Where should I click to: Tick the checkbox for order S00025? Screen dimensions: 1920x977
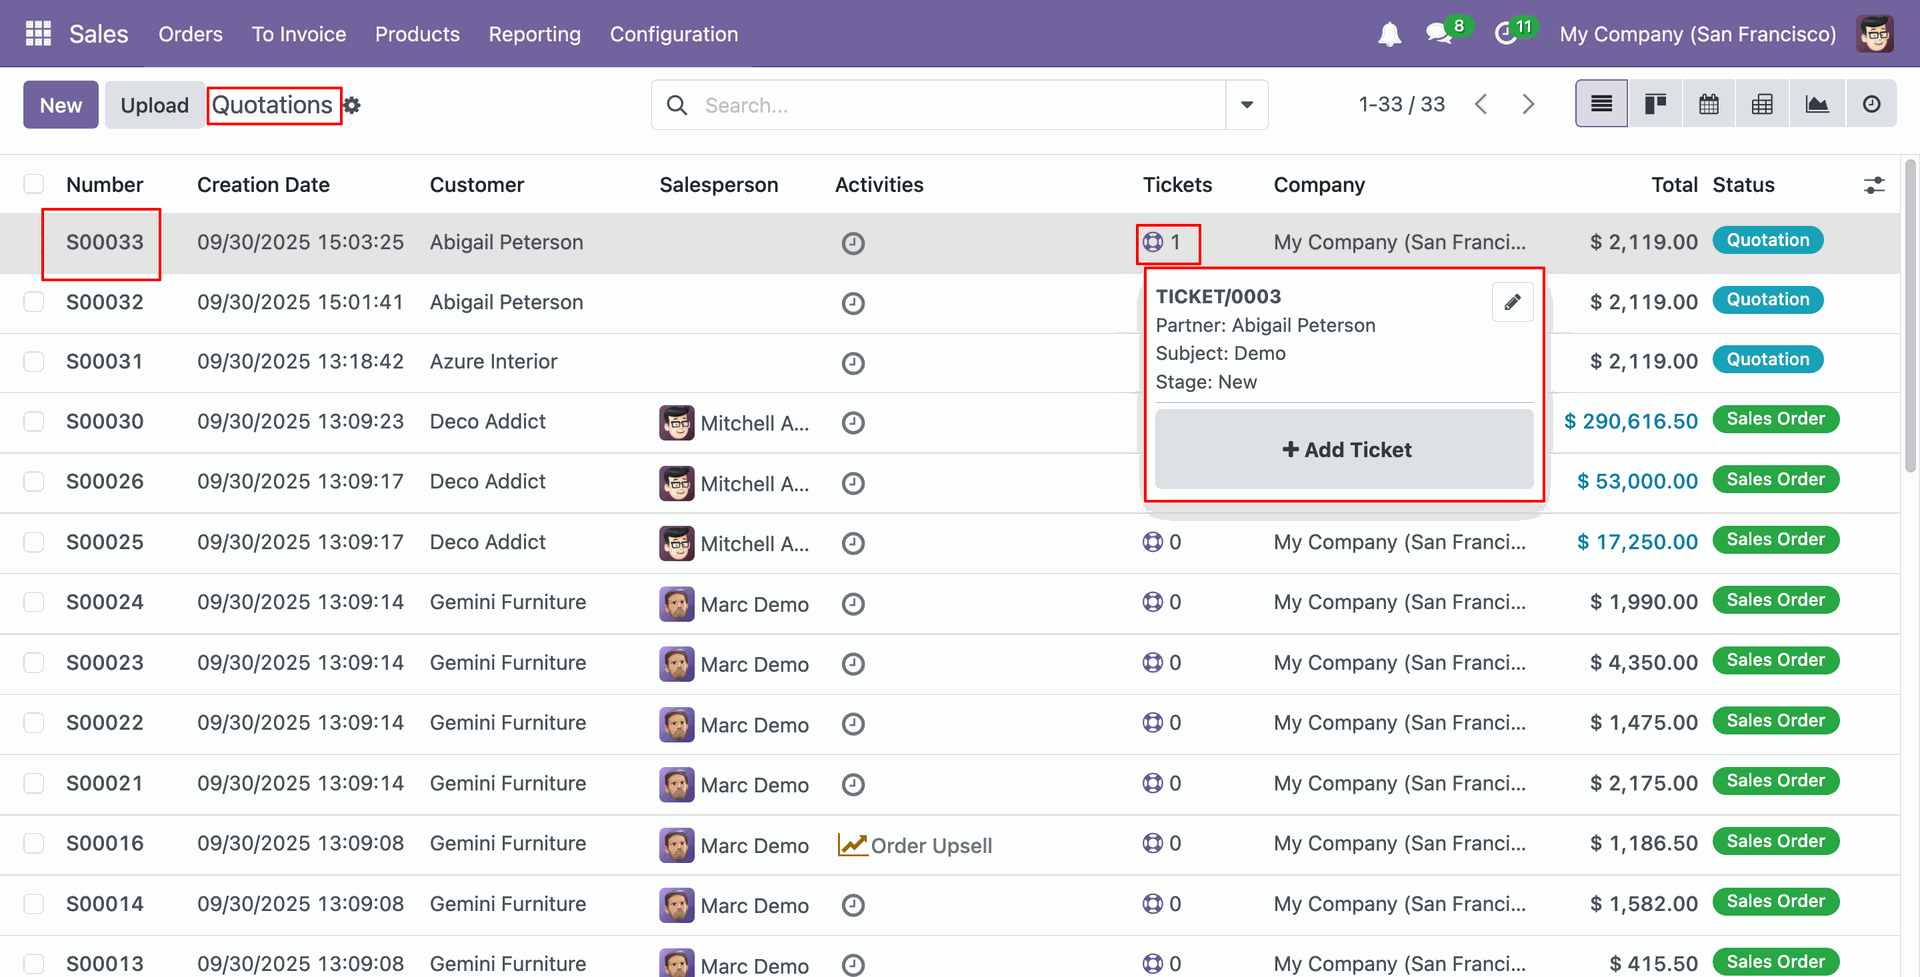point(34,542)
